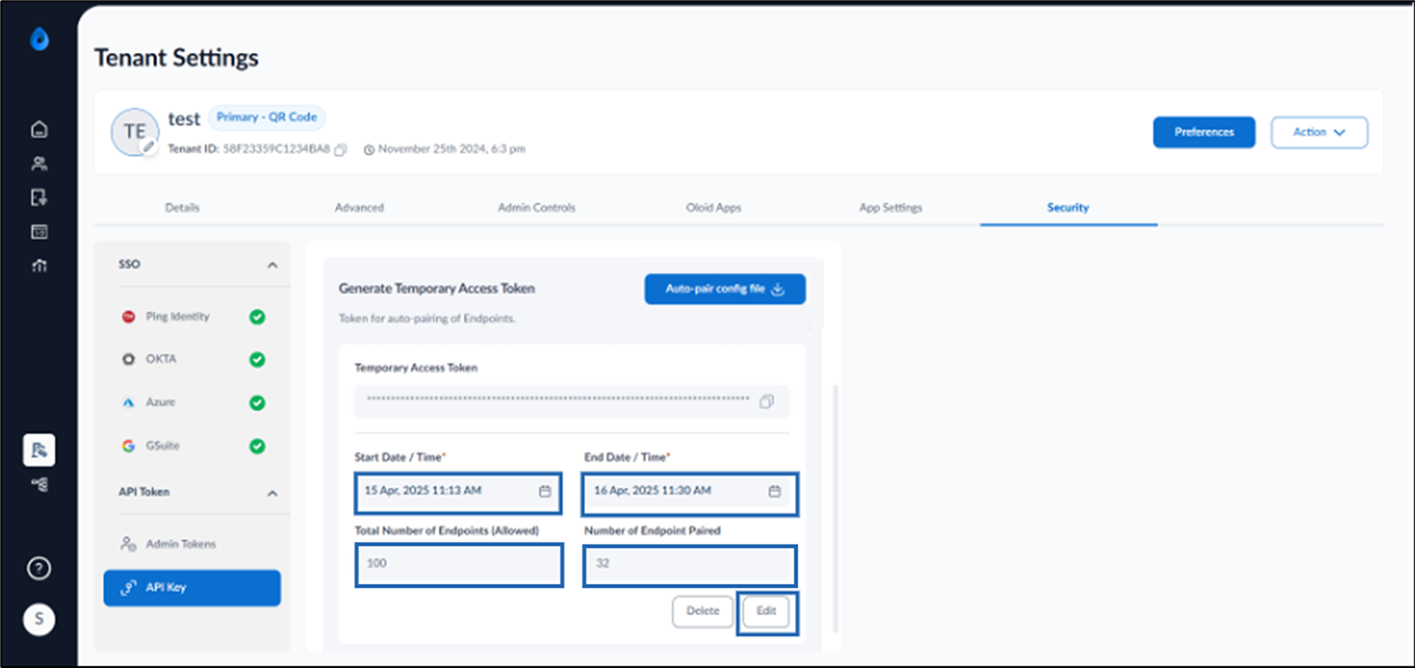The width and height of the screenshot is (1415, 671).
Task: Open the Users icon in sidebar
Action: click(x=39, y=163)
